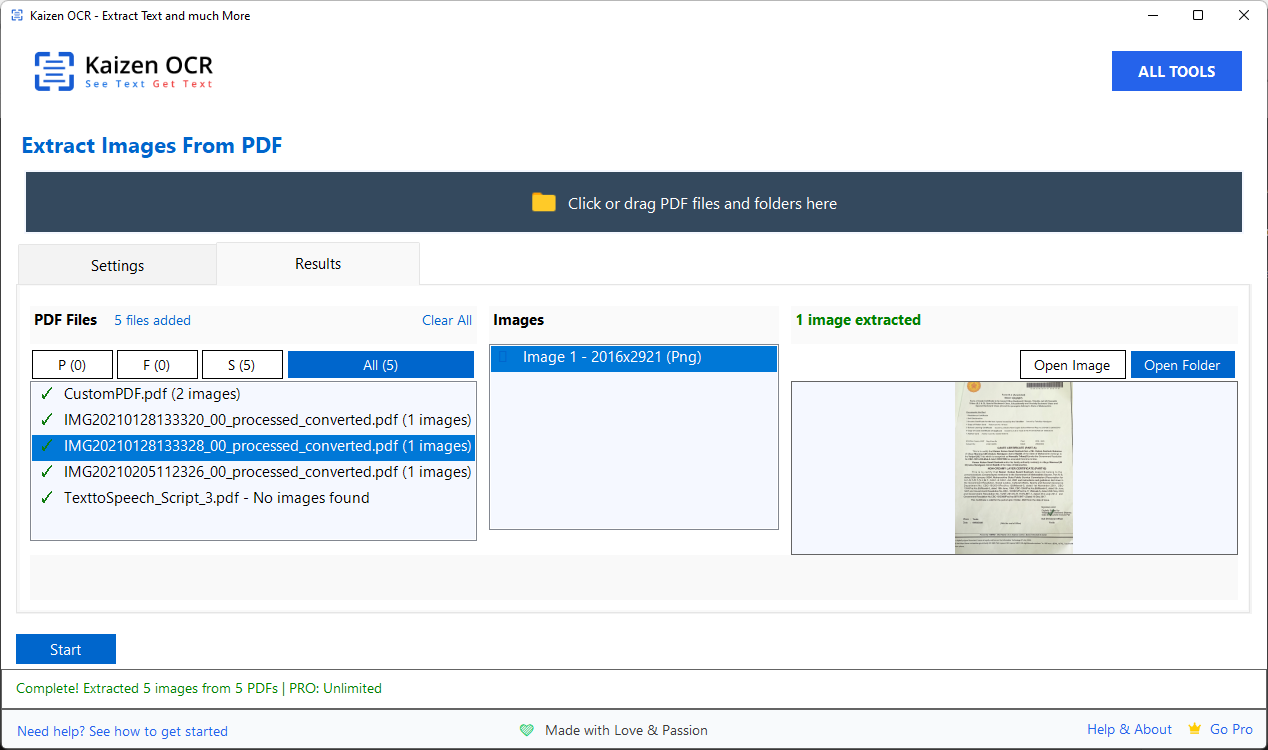The height and width of the screenshot is (750, 1268).
Task: Click the heart icon in footer
Action: pyautogui.click(x=527, y=731)
